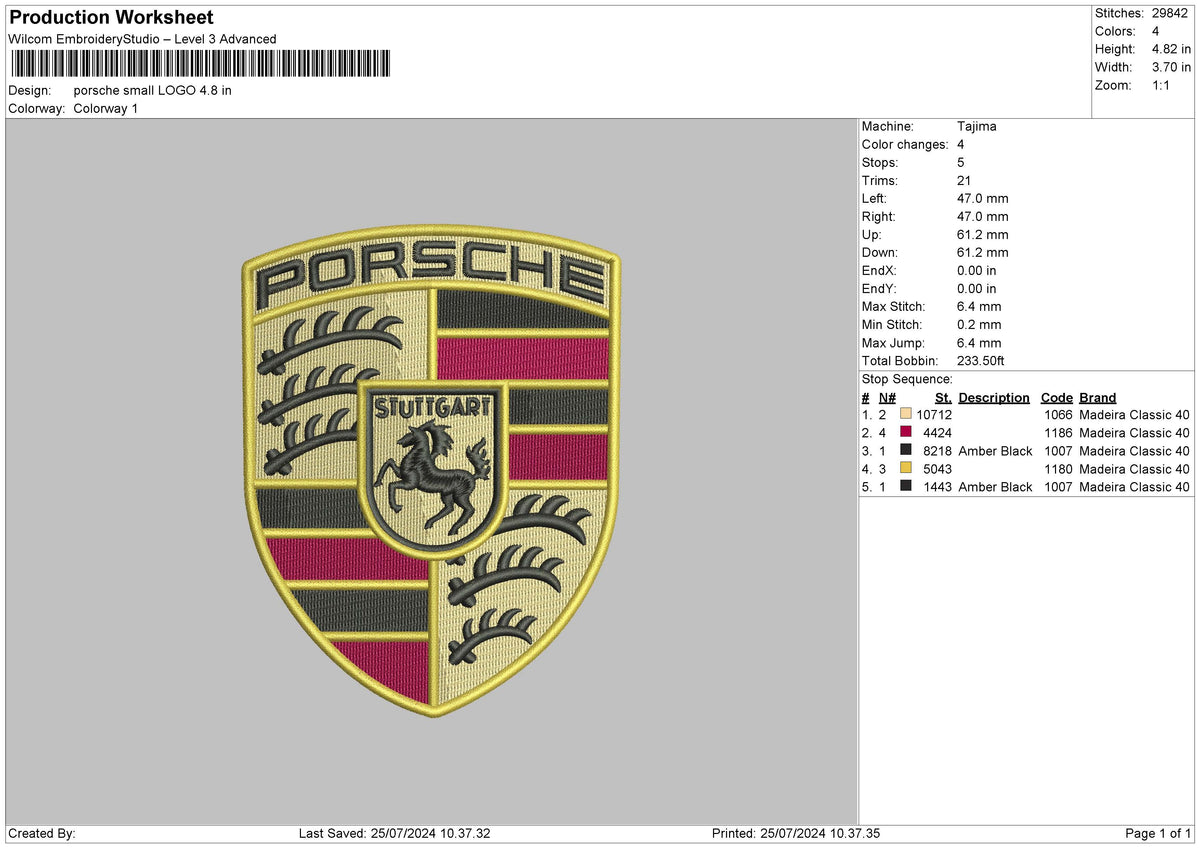Click the beige thread swatch in stop 1
This screenshot has height=848, width=1200.
(x=905, y=414)
